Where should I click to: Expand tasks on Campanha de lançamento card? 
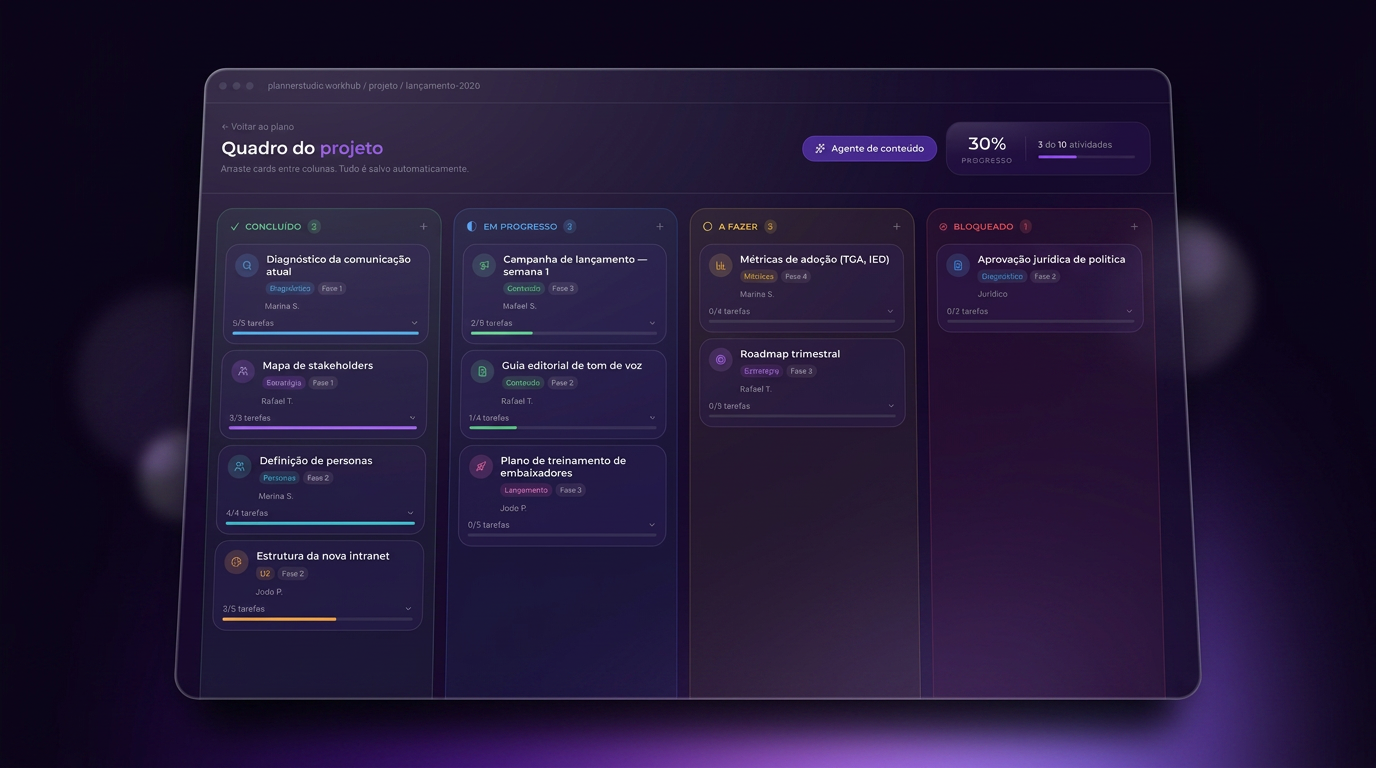pos(652,323)
